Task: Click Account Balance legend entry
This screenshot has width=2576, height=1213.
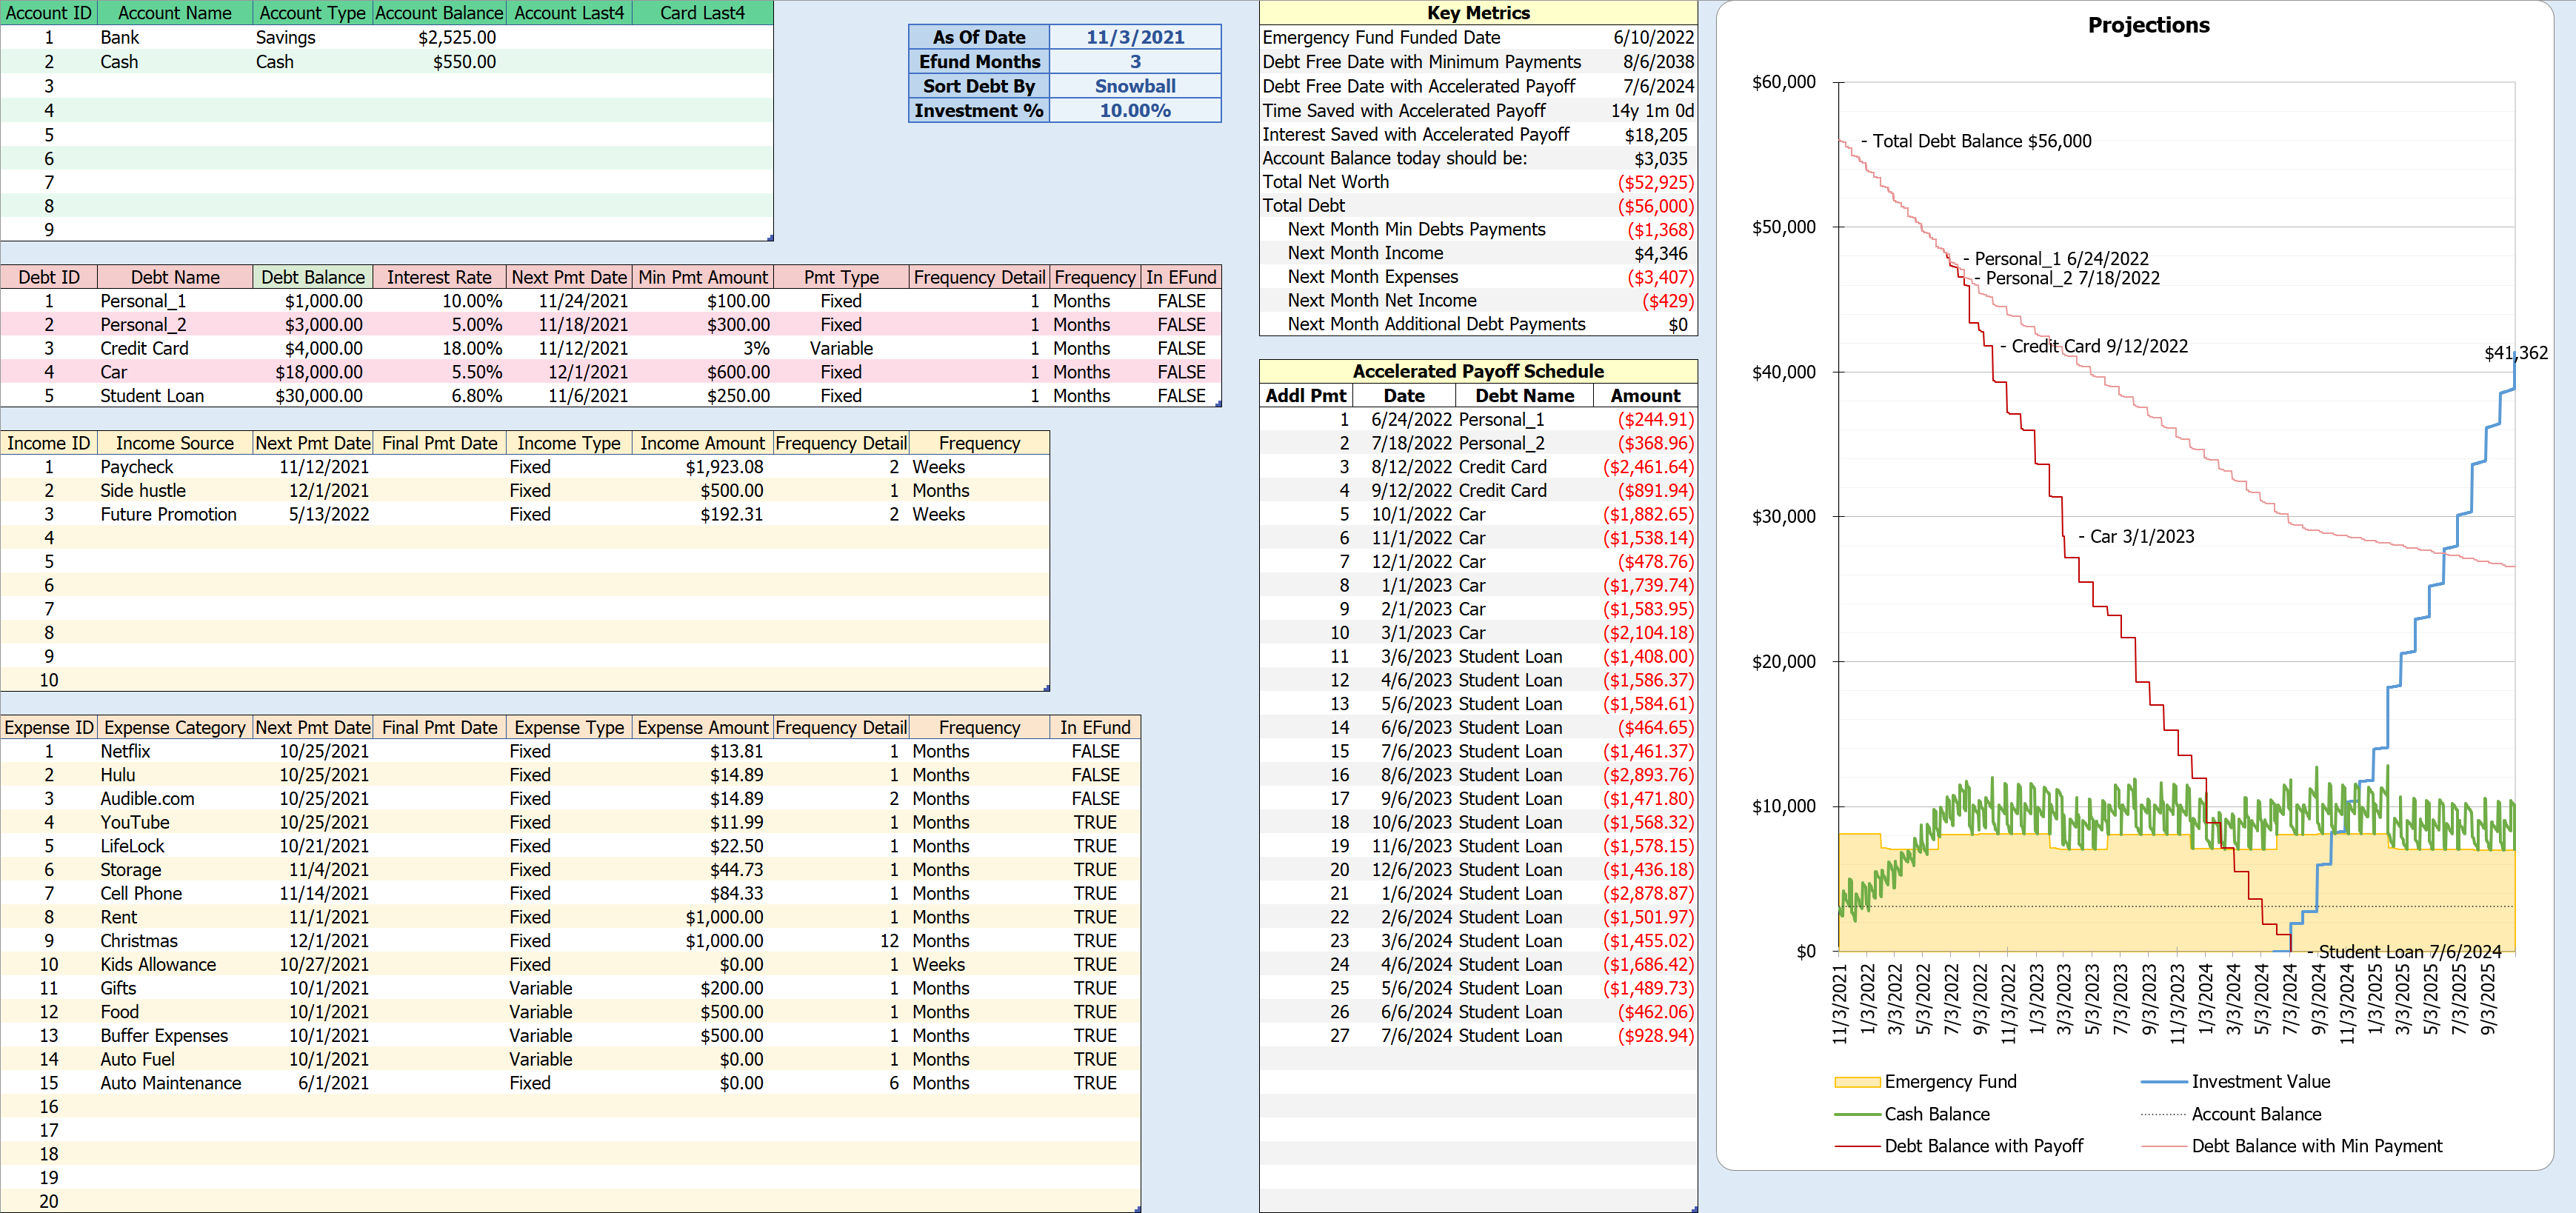Action: tap(2232, 1114)
